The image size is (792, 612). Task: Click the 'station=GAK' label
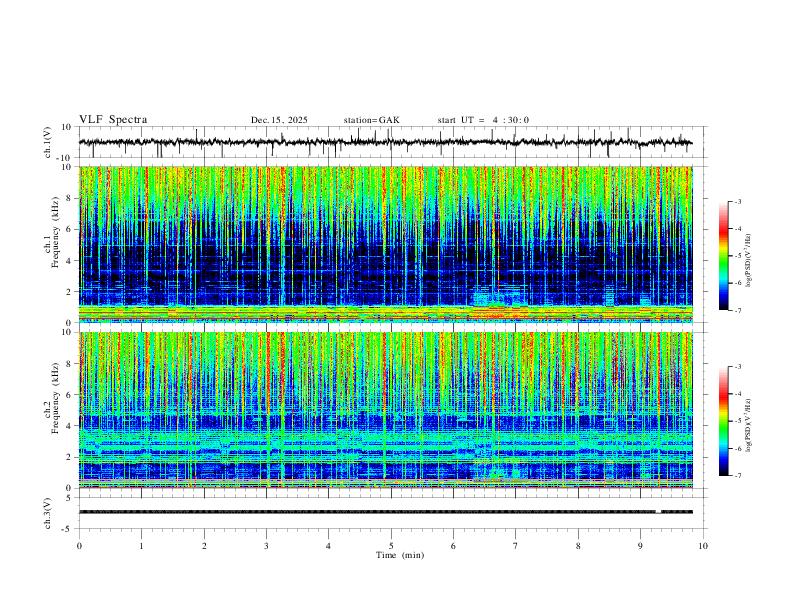(371, 120)
